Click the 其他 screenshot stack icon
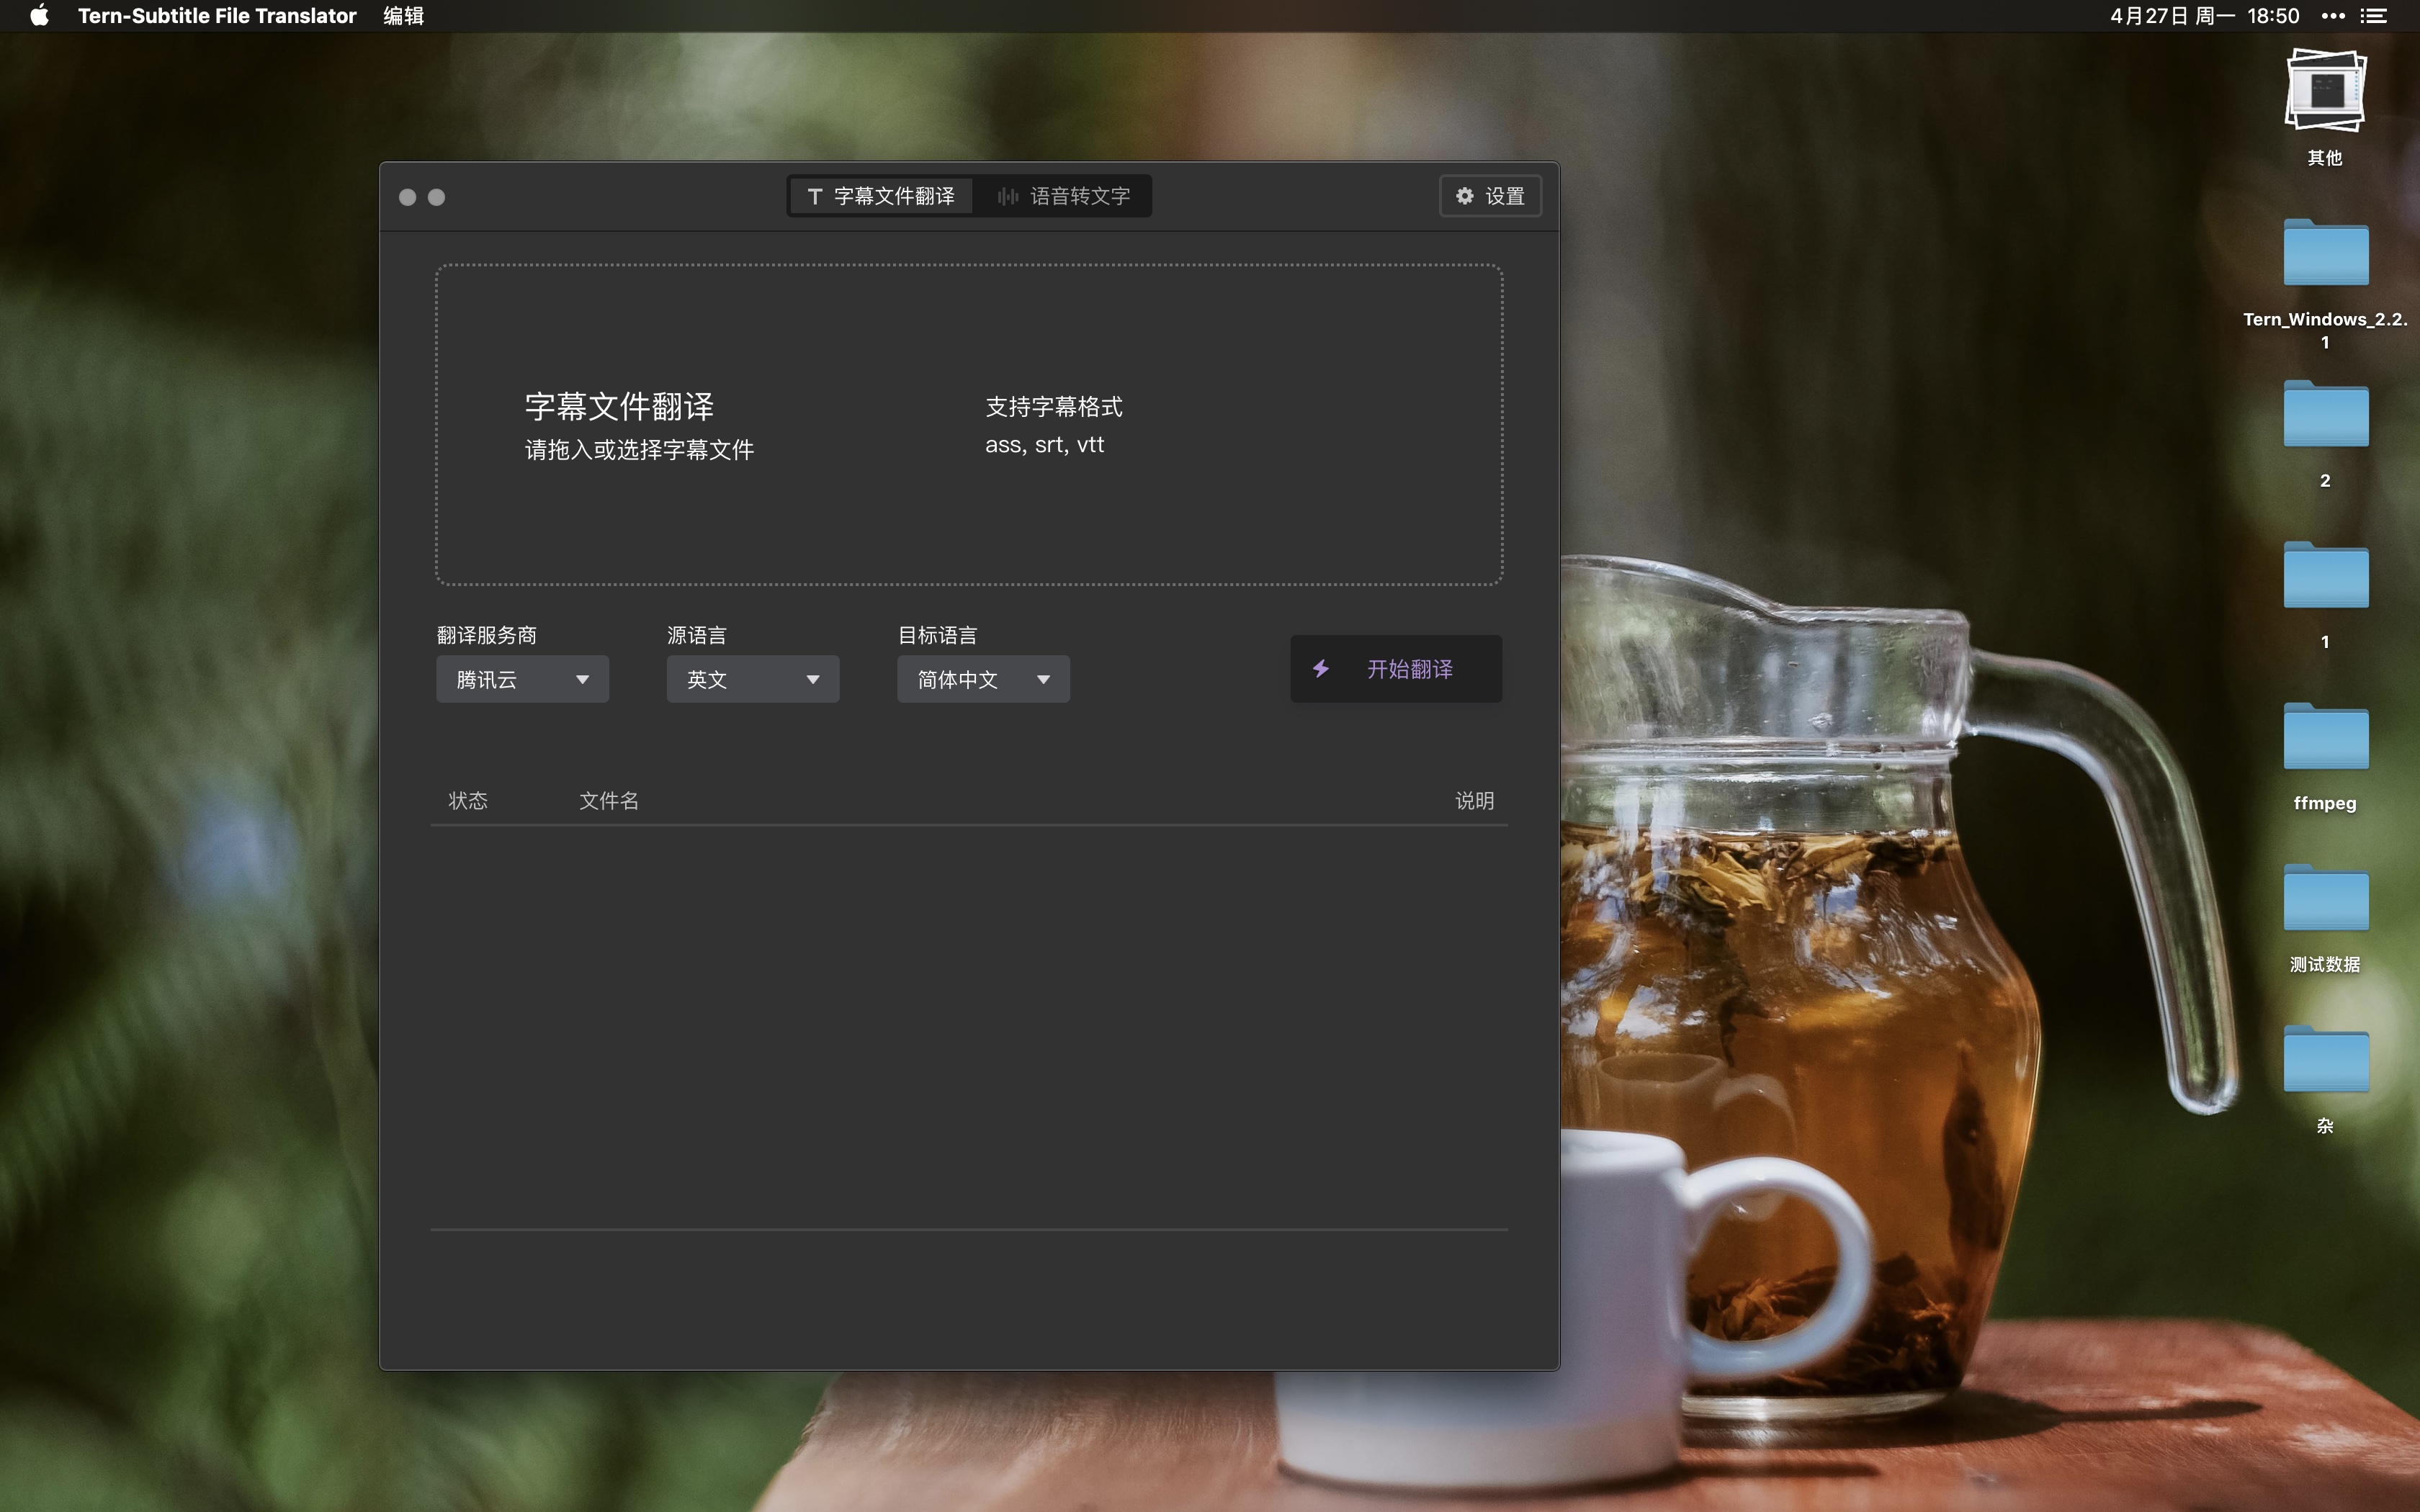The image size is (2420, 1512). [x=2324, y=92]
